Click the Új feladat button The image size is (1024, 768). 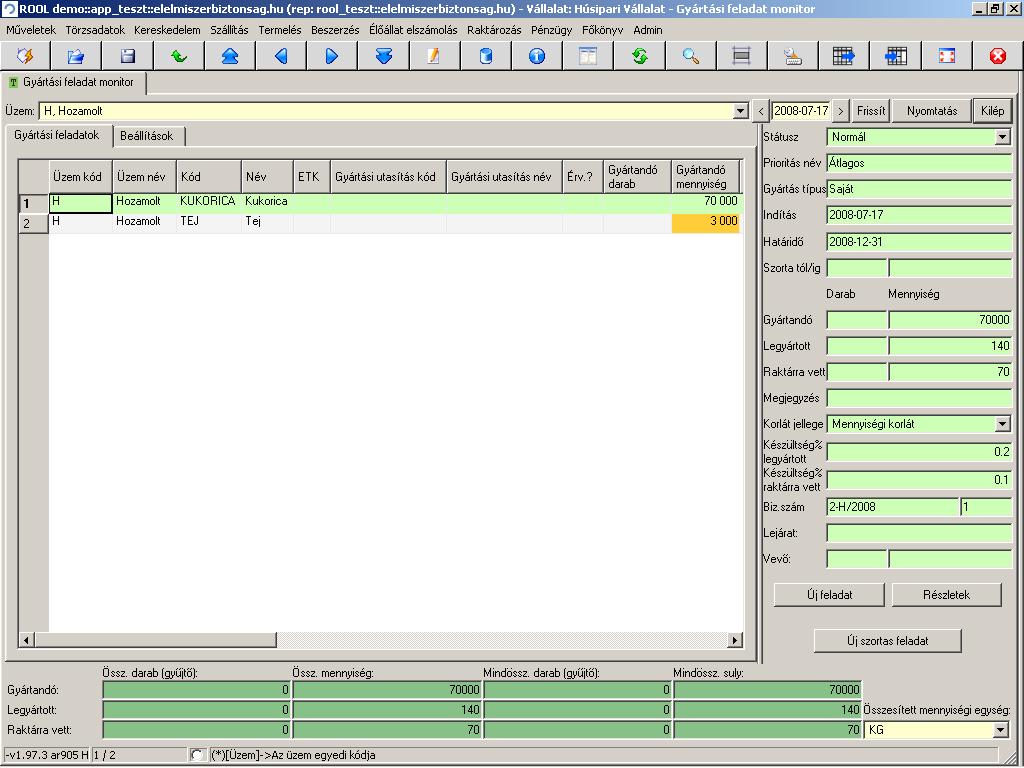pos(829,594)
